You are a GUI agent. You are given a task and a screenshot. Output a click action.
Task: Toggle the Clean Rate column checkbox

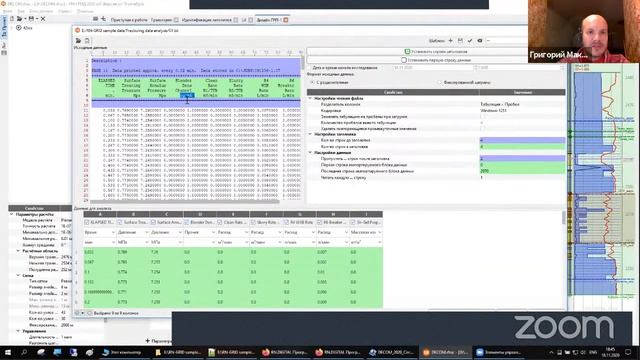(x=220, y=222)
